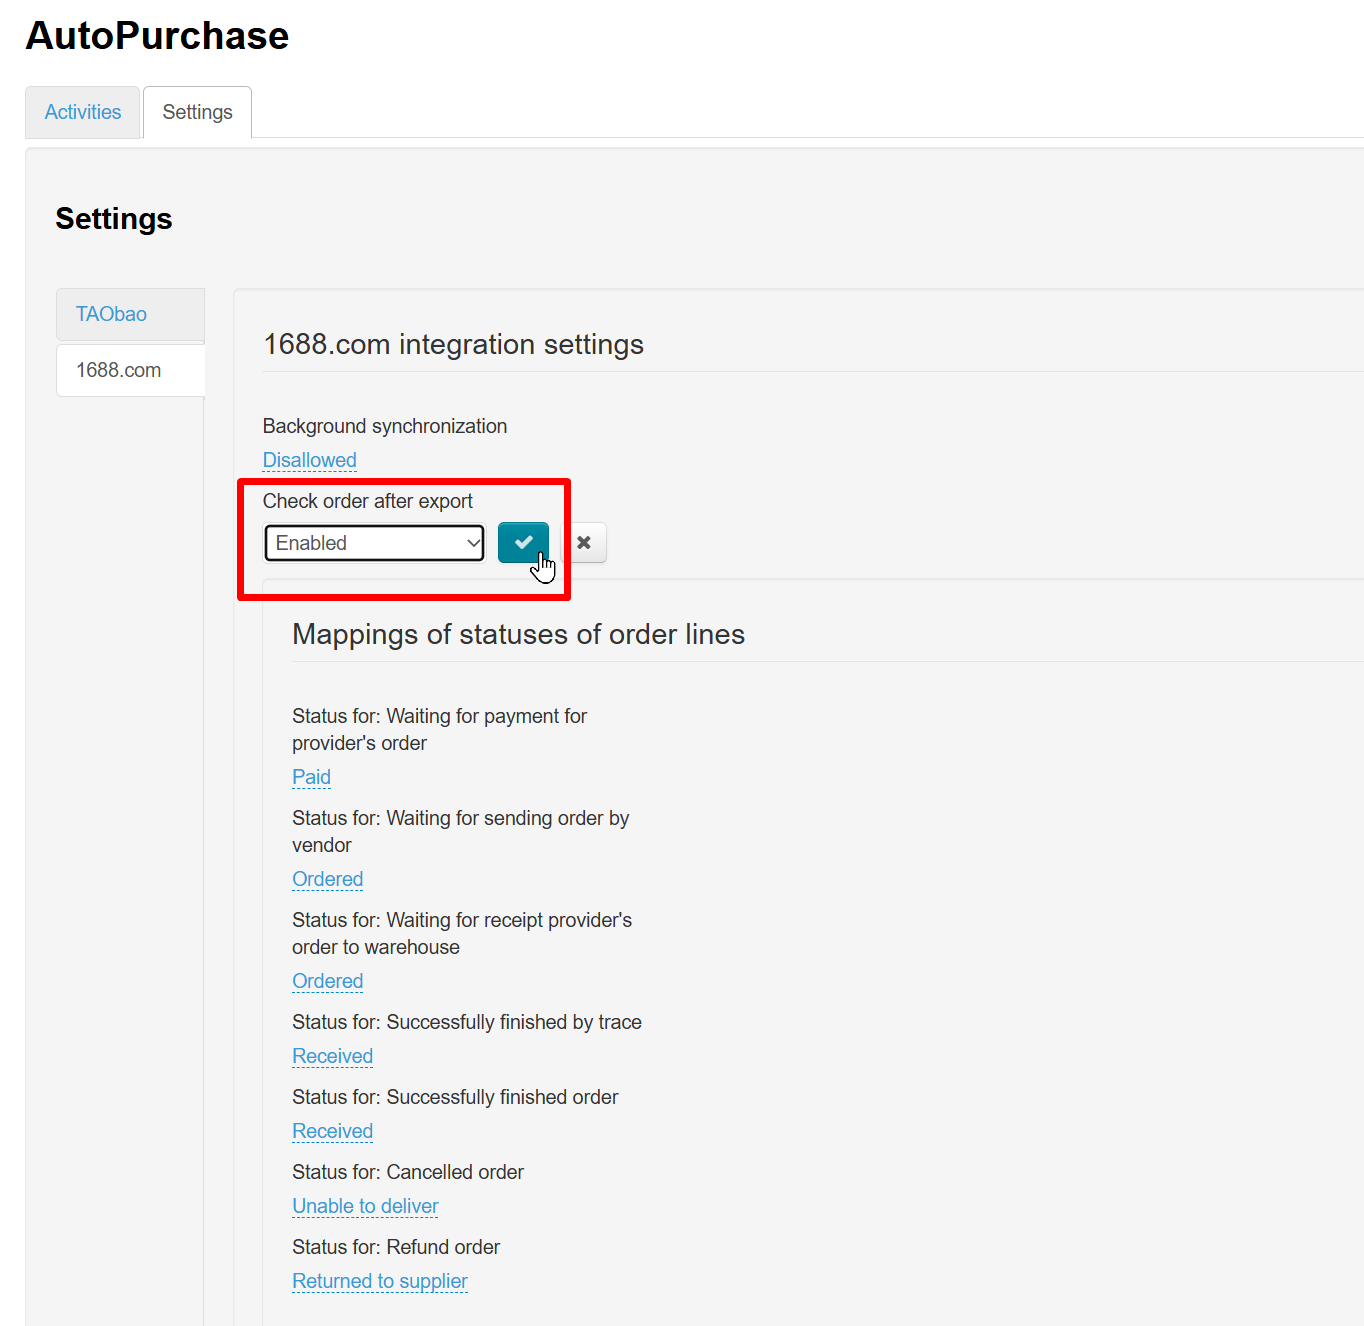Click the Paid status link
This screenshot has width=1364, height=1326.
click(x=311, y=777)
